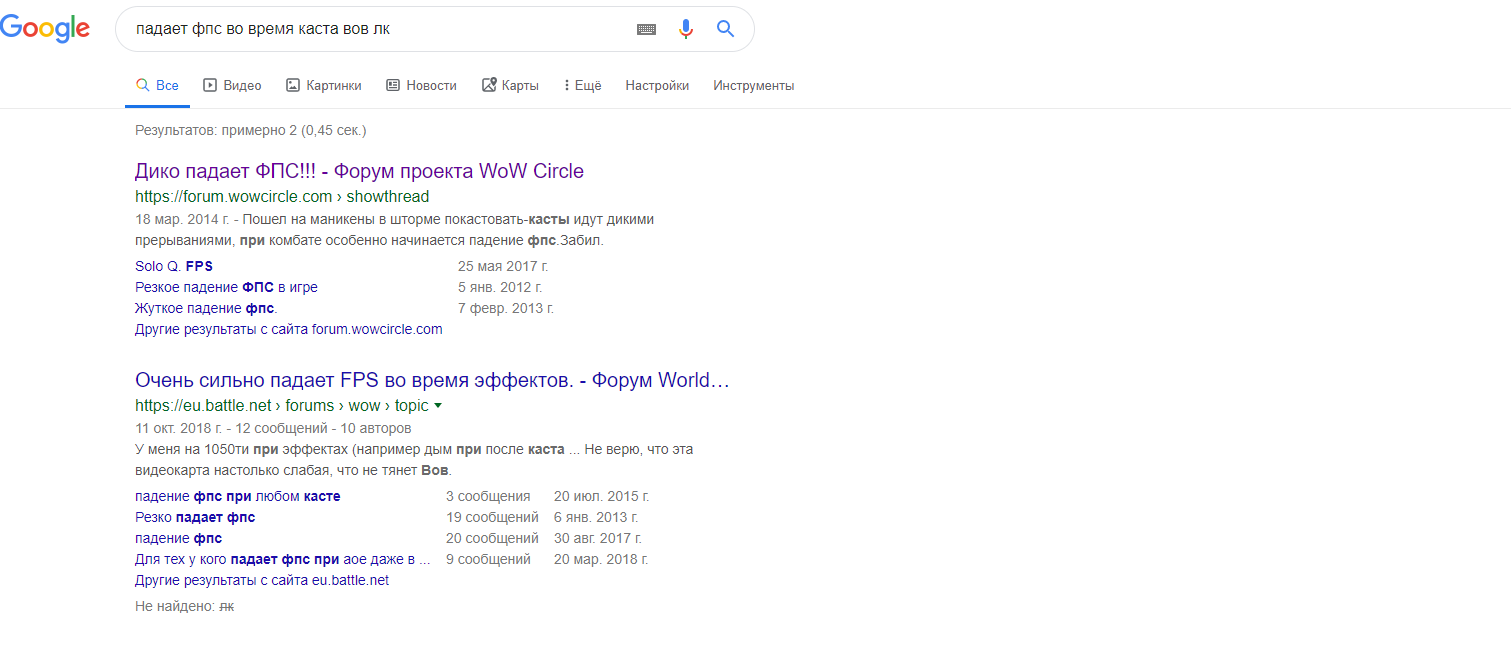Switch to Карты tab
Screen dimensions: 1511x660
510,86
